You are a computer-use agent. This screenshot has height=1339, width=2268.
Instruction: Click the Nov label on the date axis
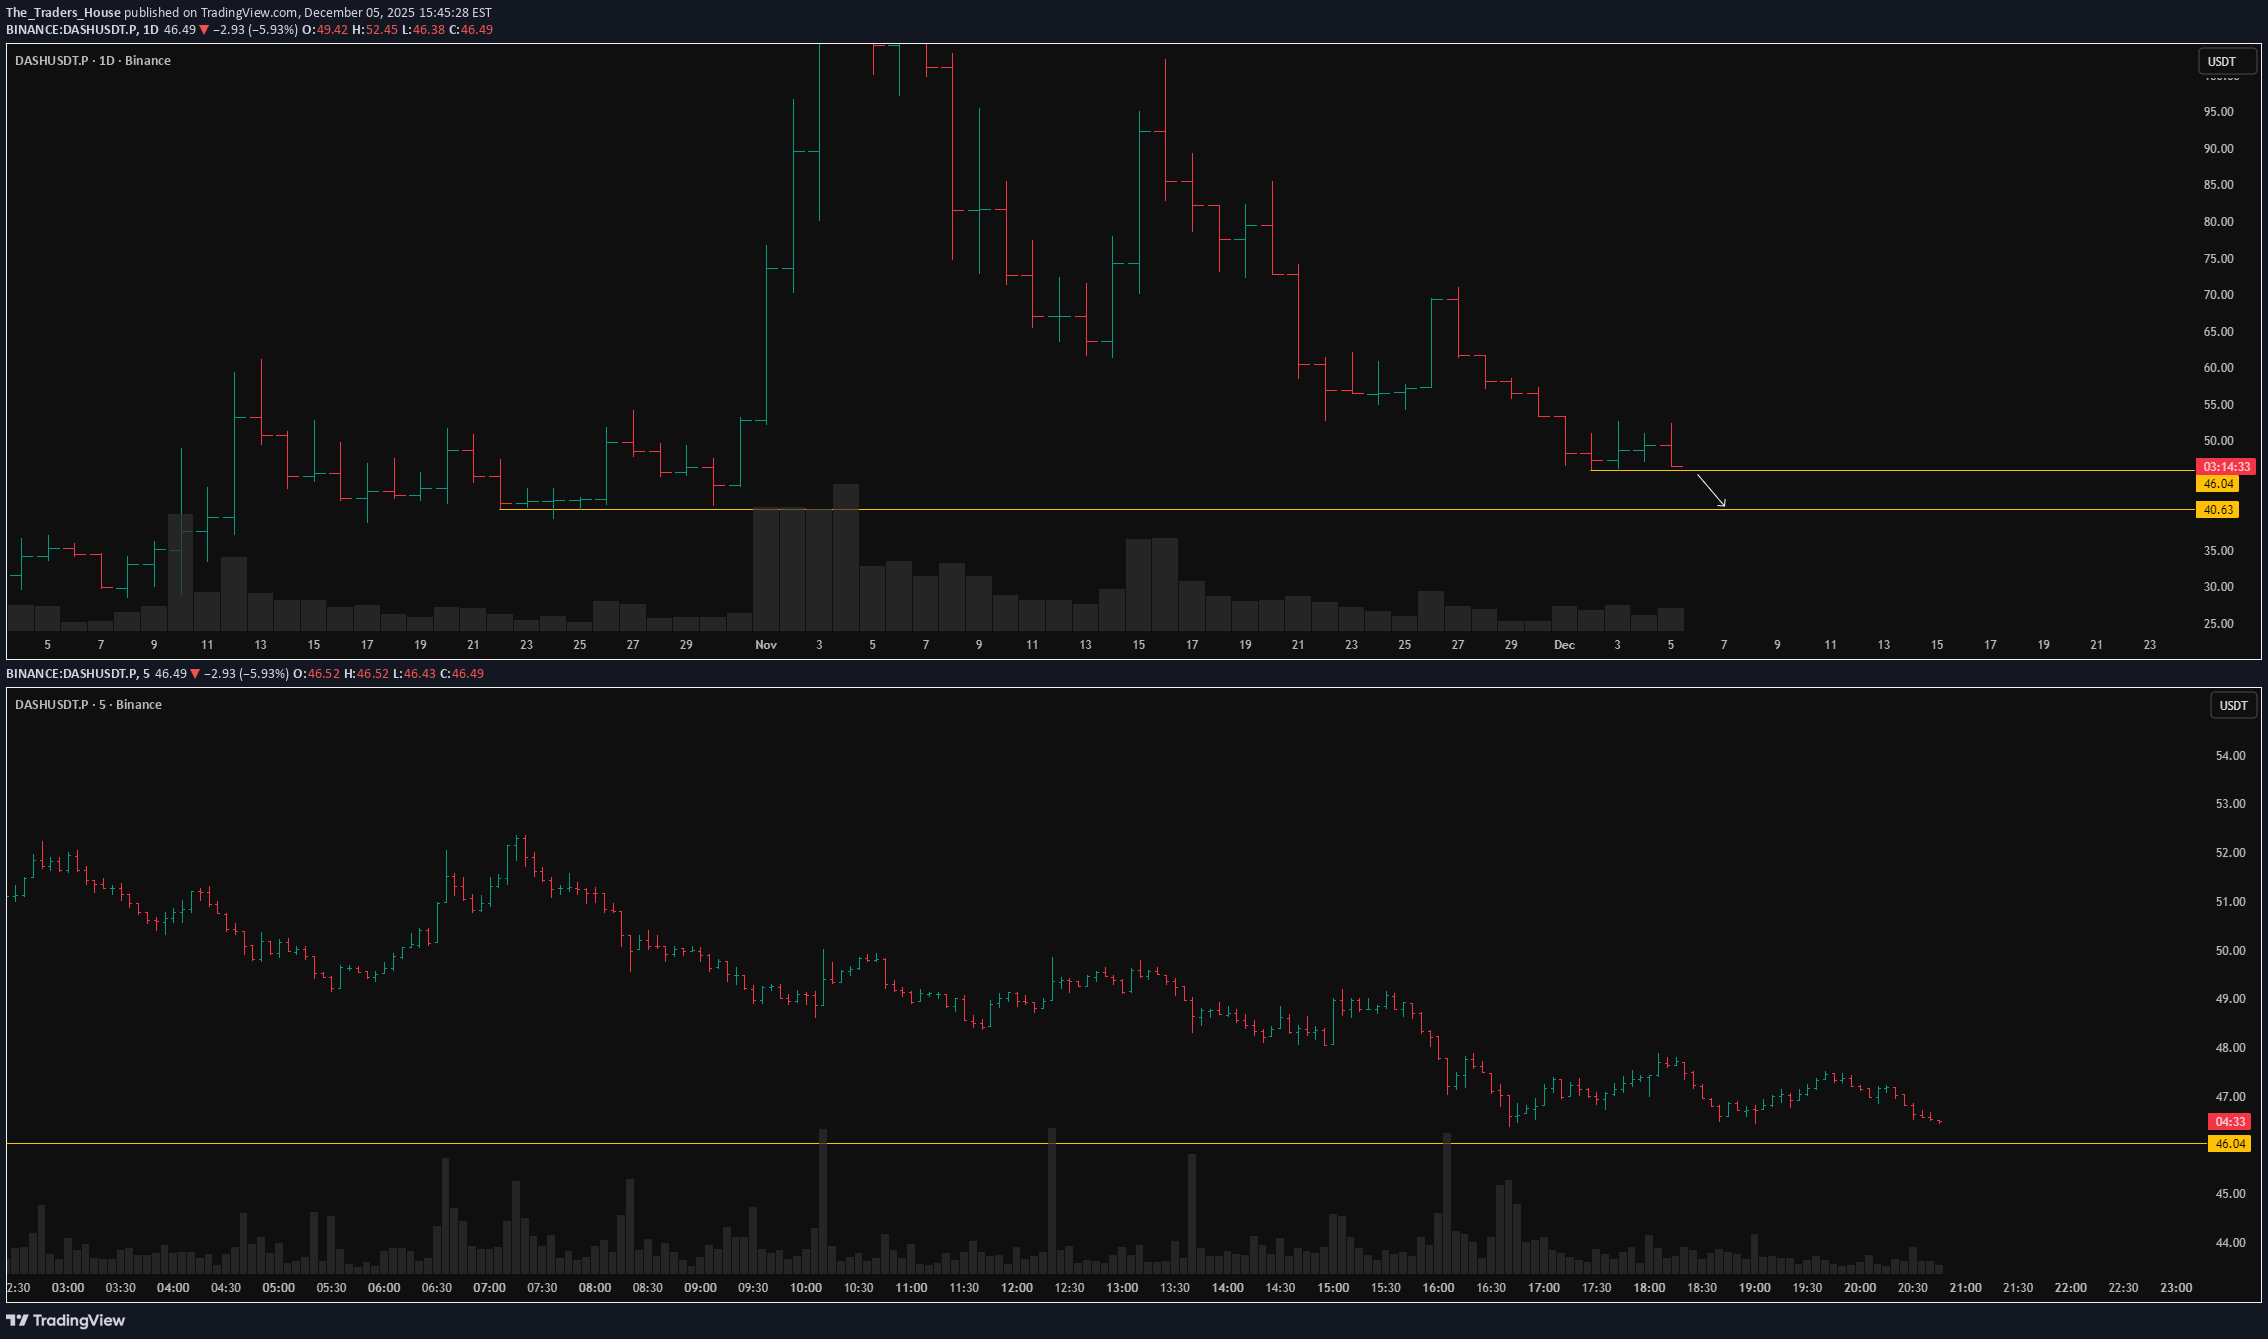[x=766, y=645]
